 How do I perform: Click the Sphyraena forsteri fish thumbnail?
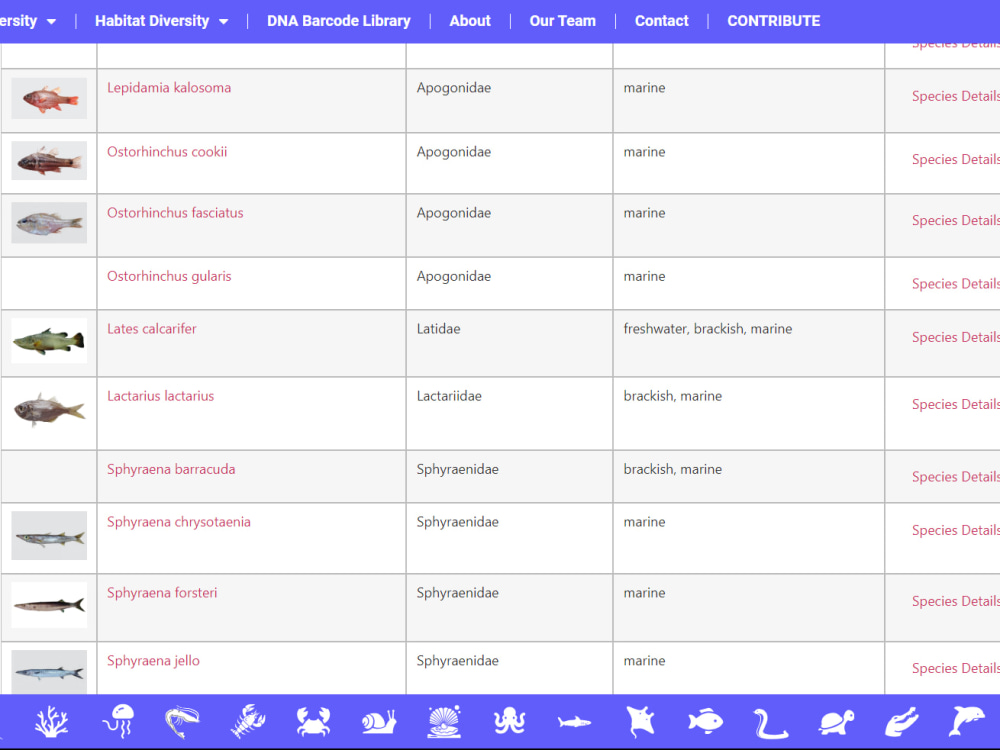pos(49,605)
